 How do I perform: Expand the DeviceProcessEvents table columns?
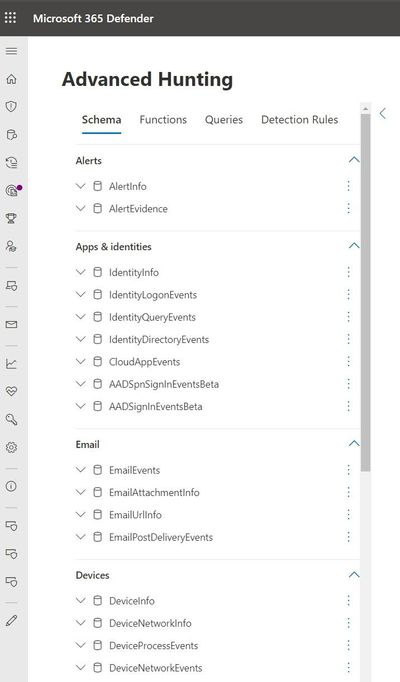point(80,645)
